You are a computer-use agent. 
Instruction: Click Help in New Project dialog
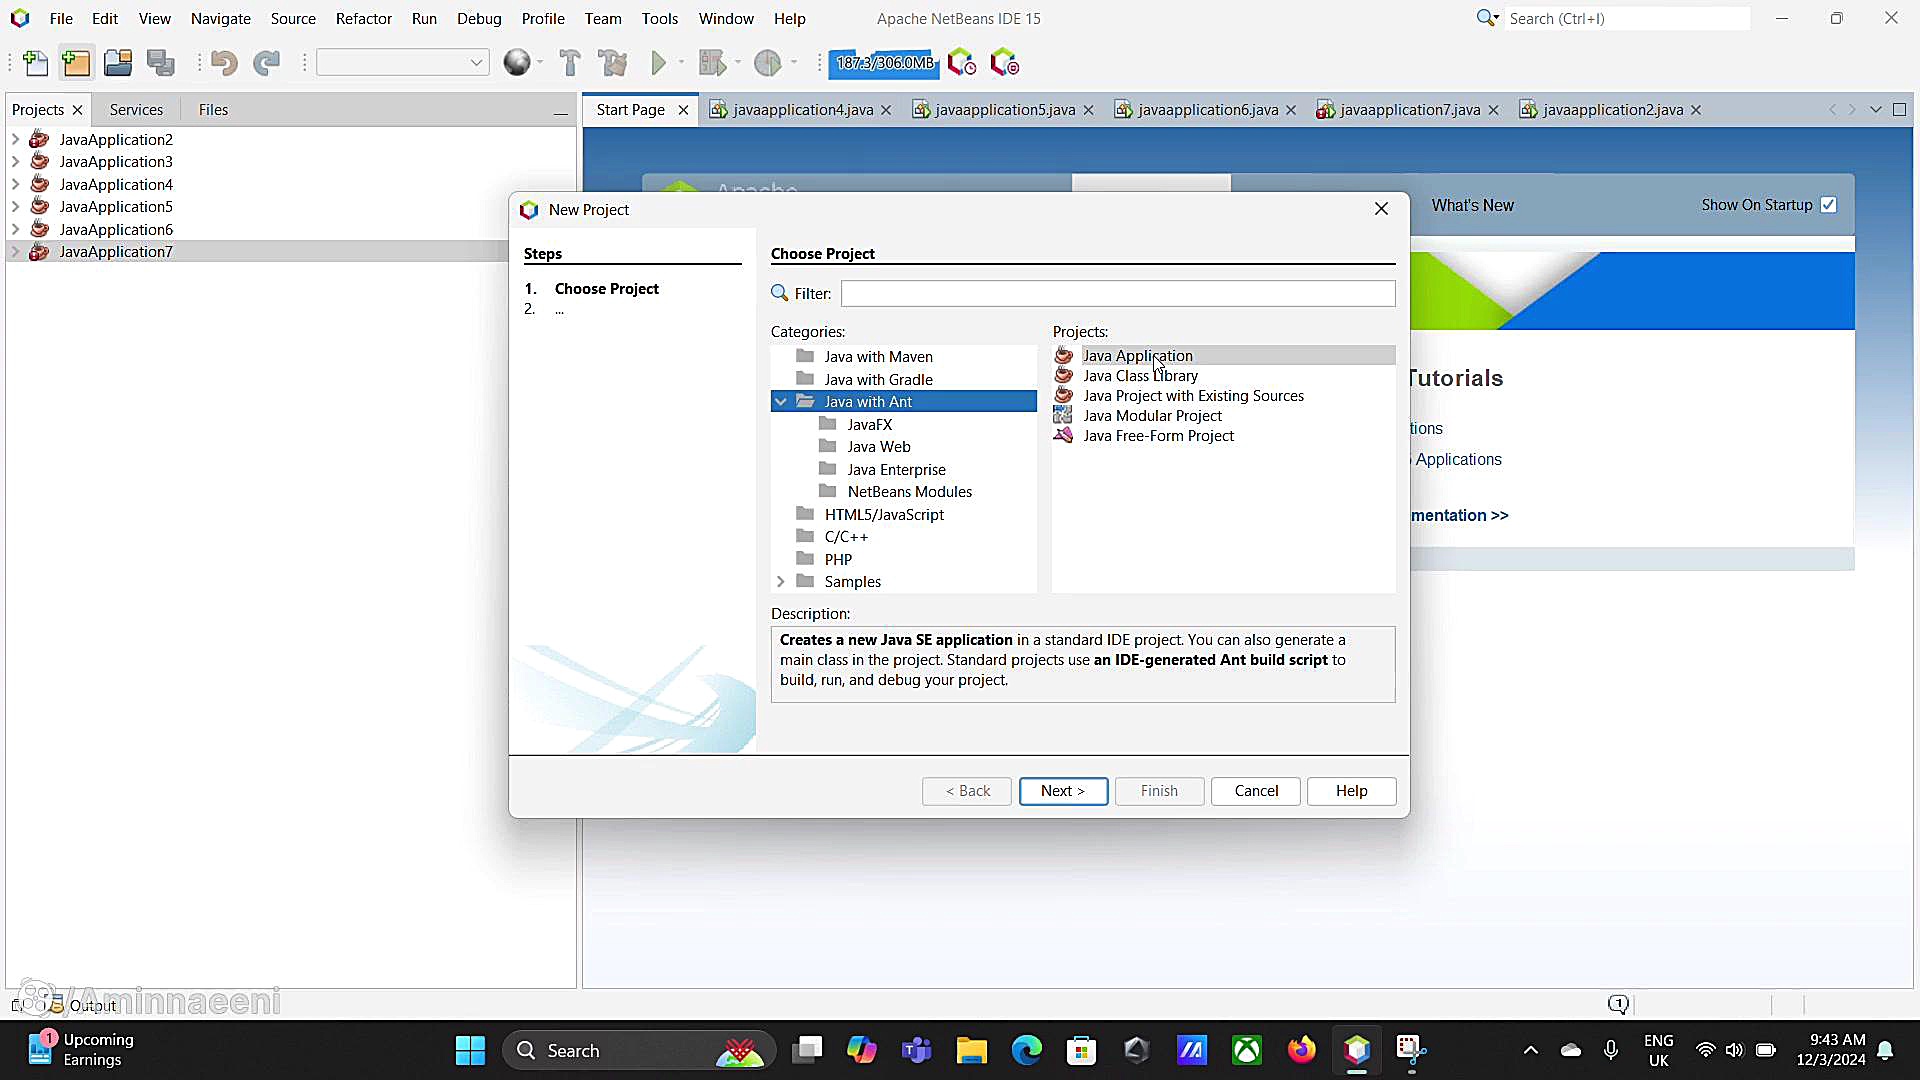(x=1352, y=791)
